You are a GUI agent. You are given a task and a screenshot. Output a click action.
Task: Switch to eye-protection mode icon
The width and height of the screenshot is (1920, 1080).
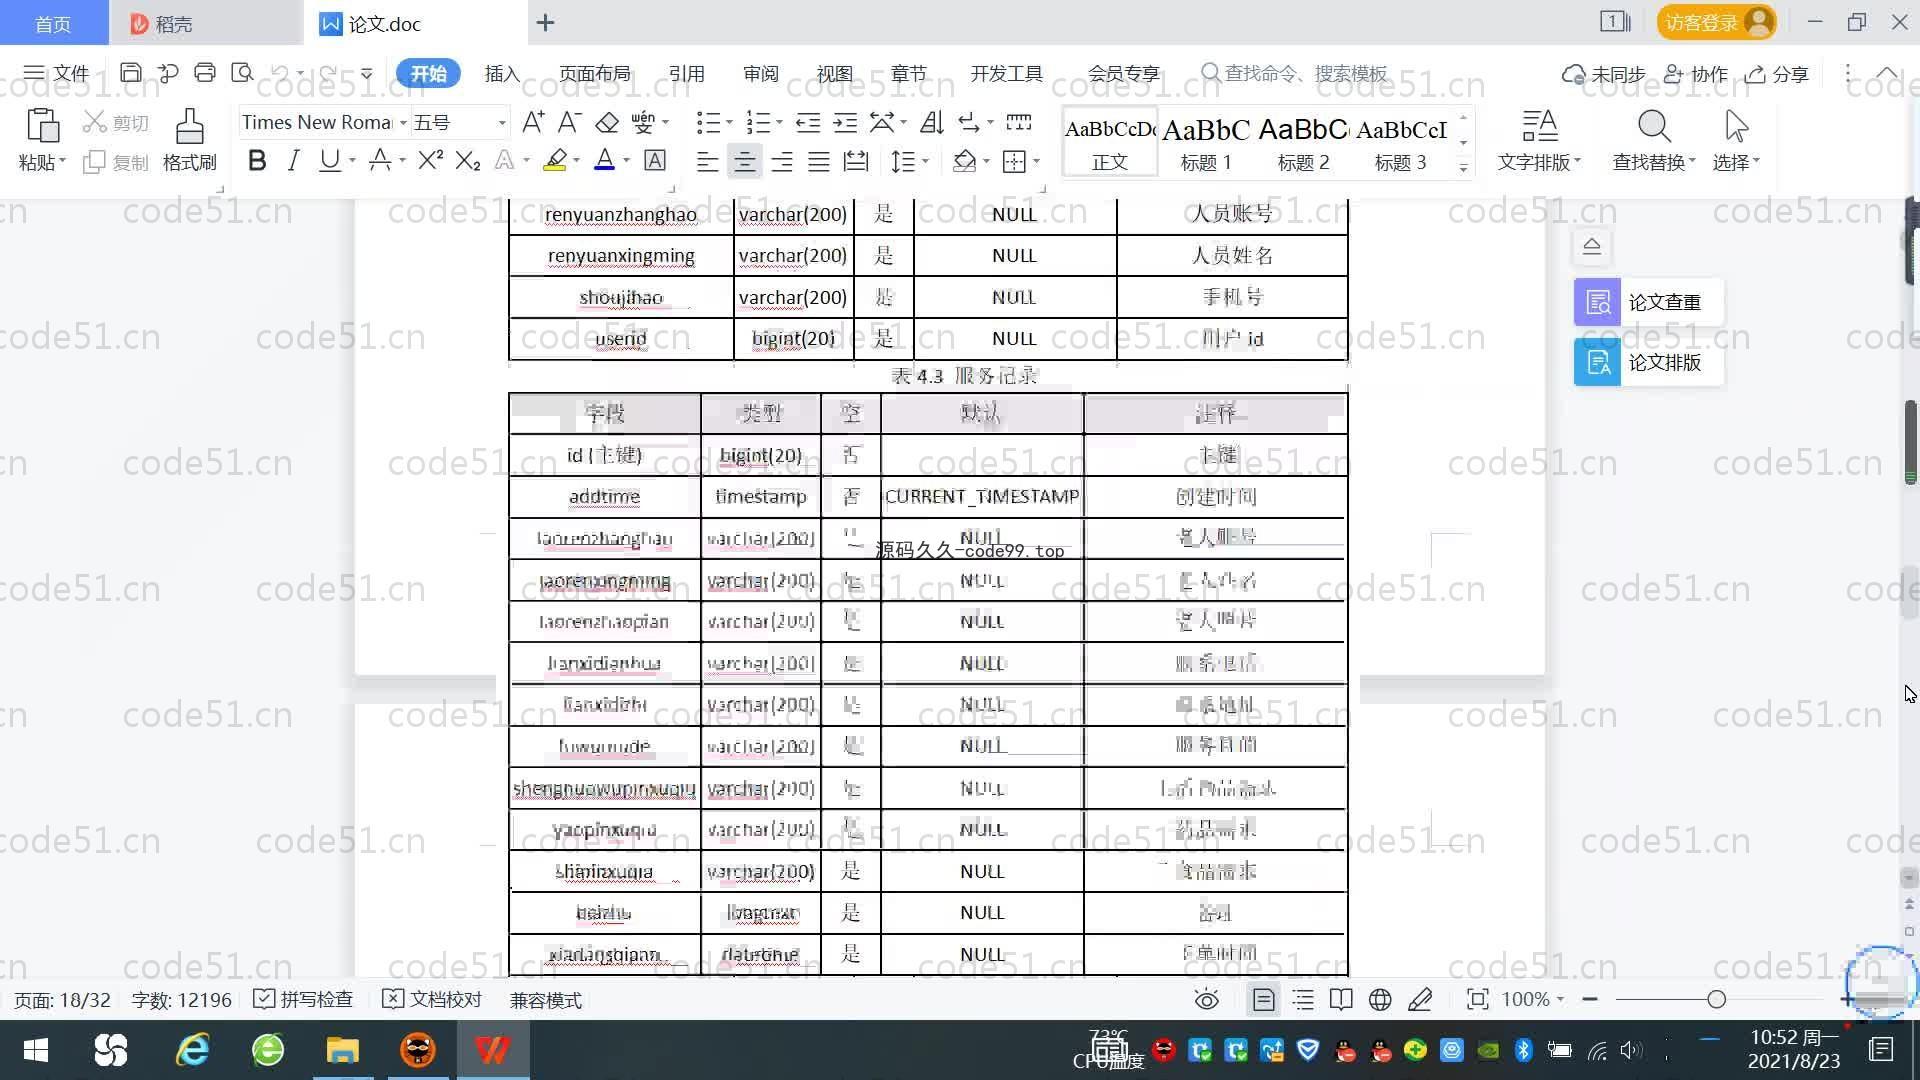pyautogui.click(x=1207, y=1000)
